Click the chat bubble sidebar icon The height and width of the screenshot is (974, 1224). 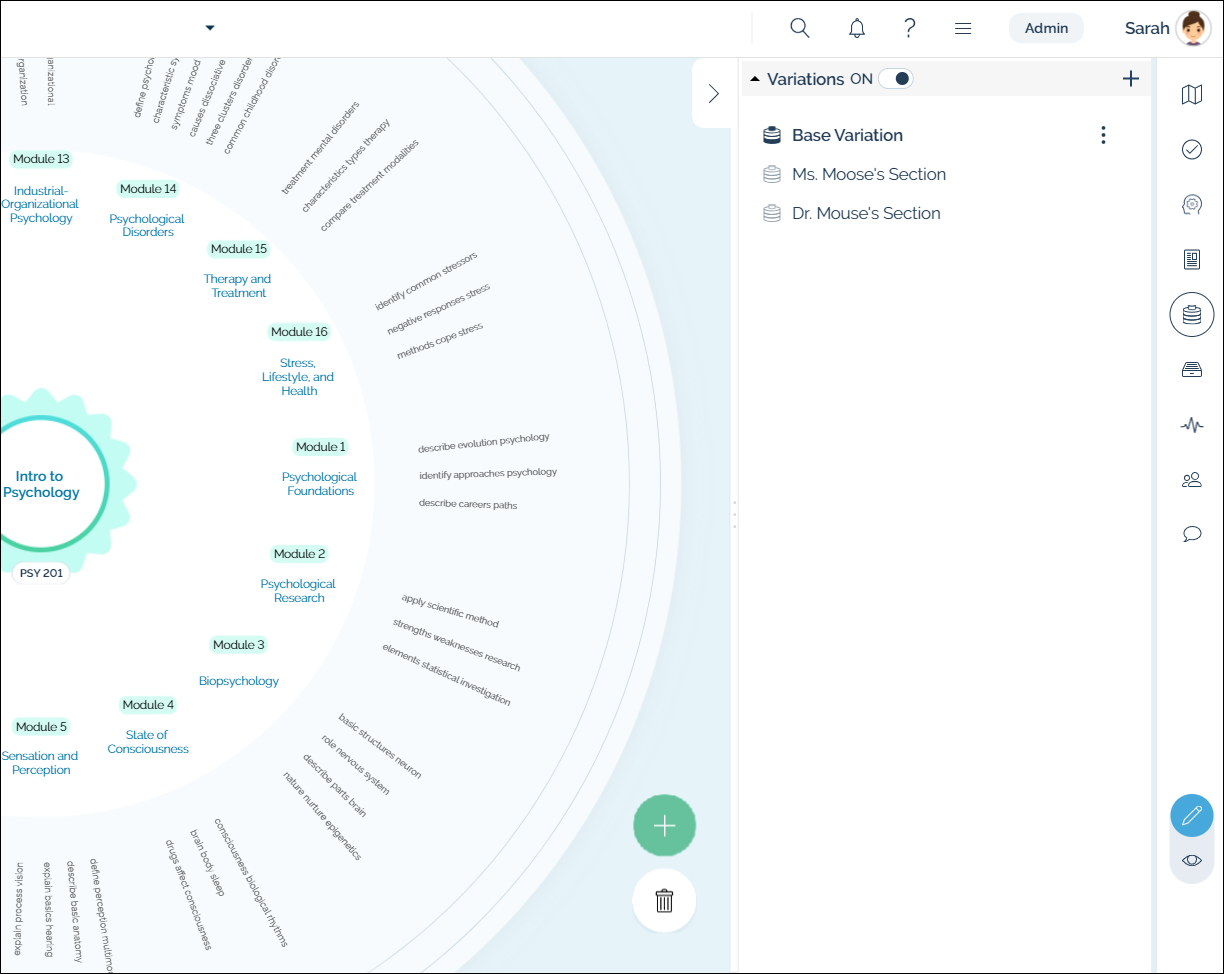pyautogui.click(x=1191, y=534)
